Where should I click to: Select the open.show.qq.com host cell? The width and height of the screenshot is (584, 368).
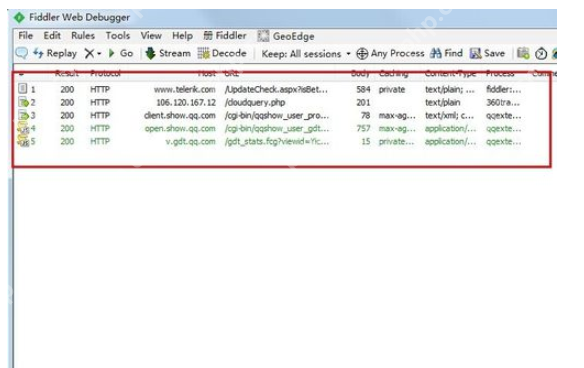[x=180, y=129]
